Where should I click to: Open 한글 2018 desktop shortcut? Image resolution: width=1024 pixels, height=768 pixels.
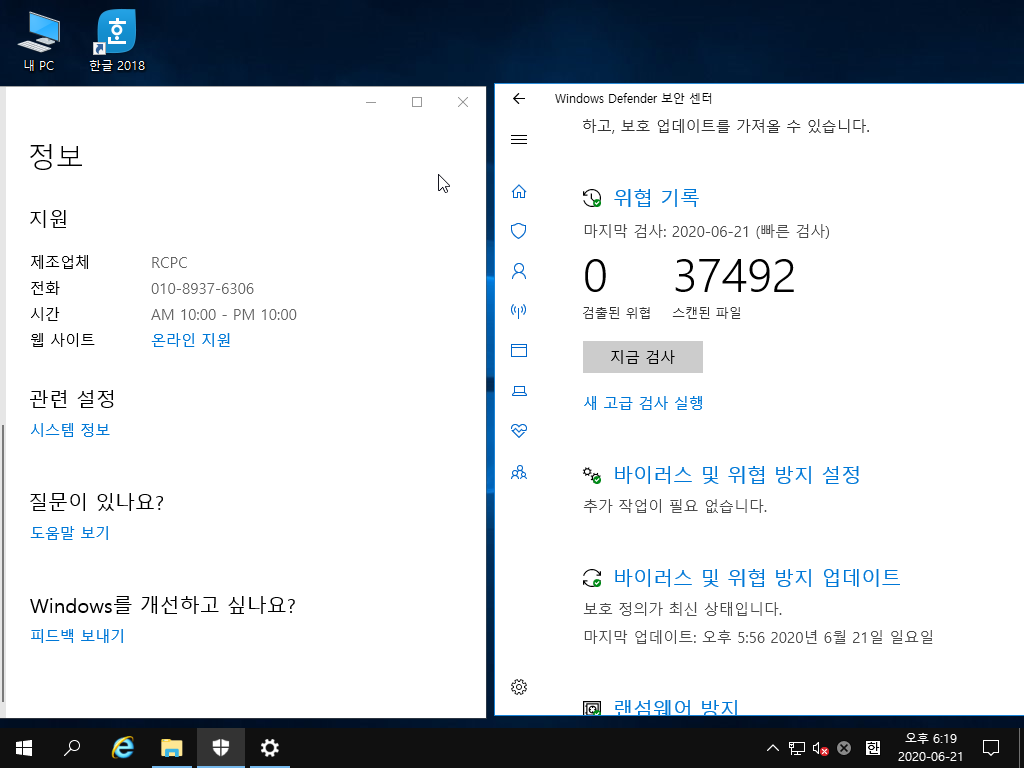pos(117,42)
